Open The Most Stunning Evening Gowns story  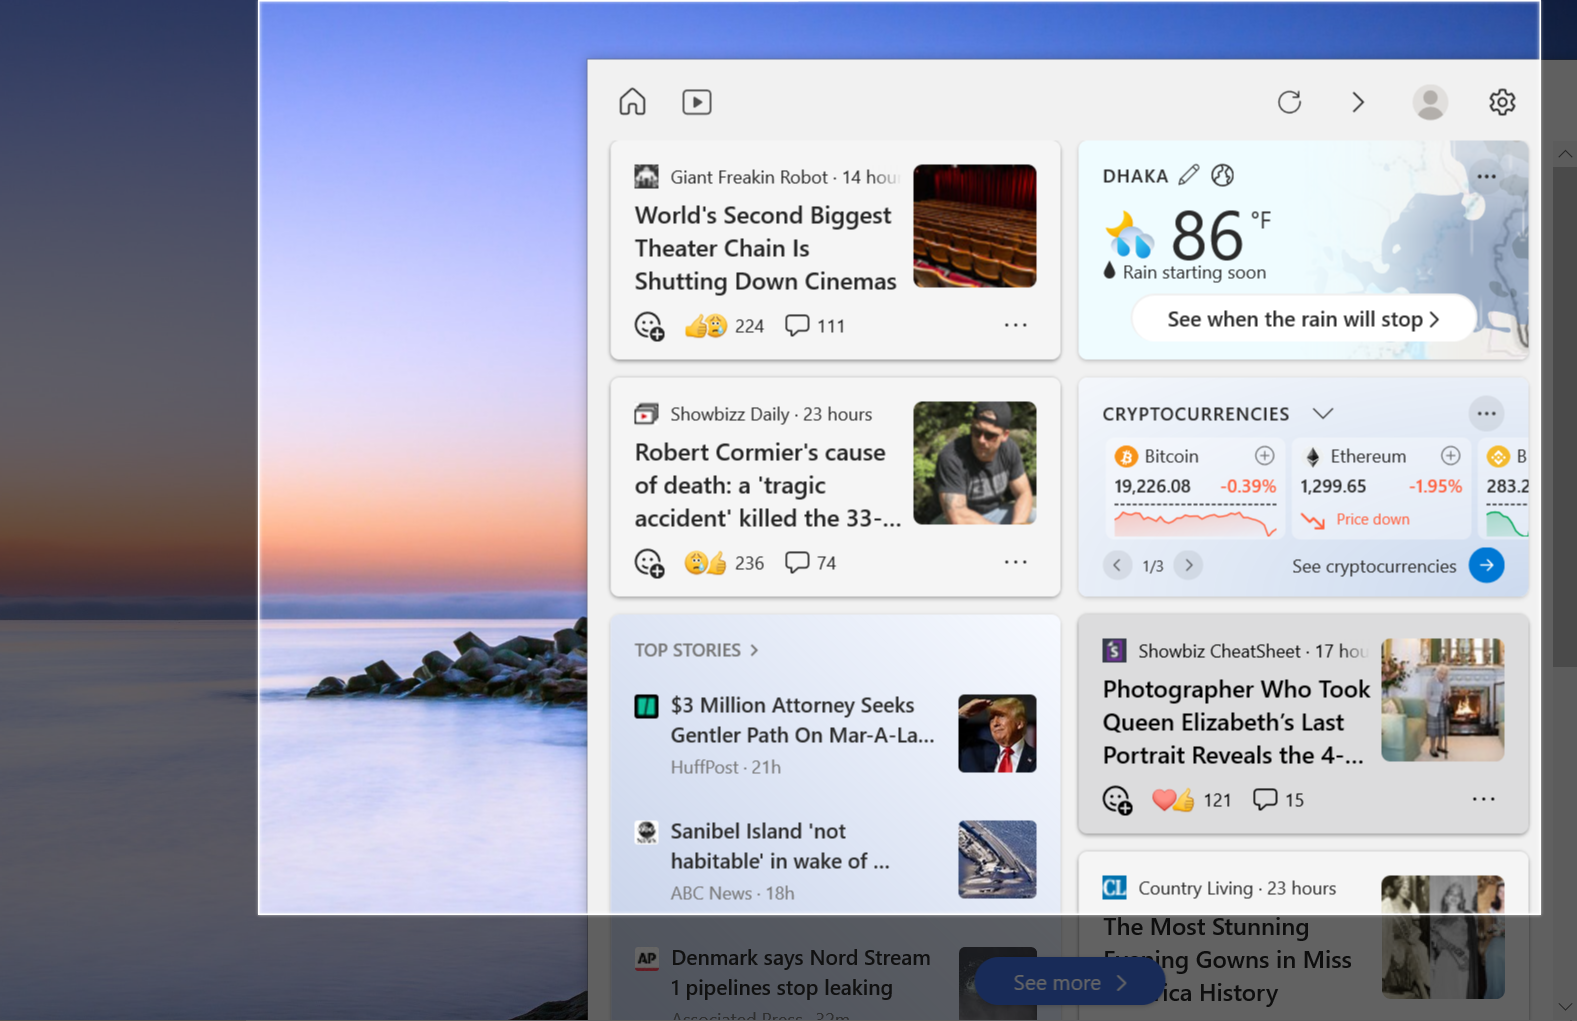coord(1227,959)
